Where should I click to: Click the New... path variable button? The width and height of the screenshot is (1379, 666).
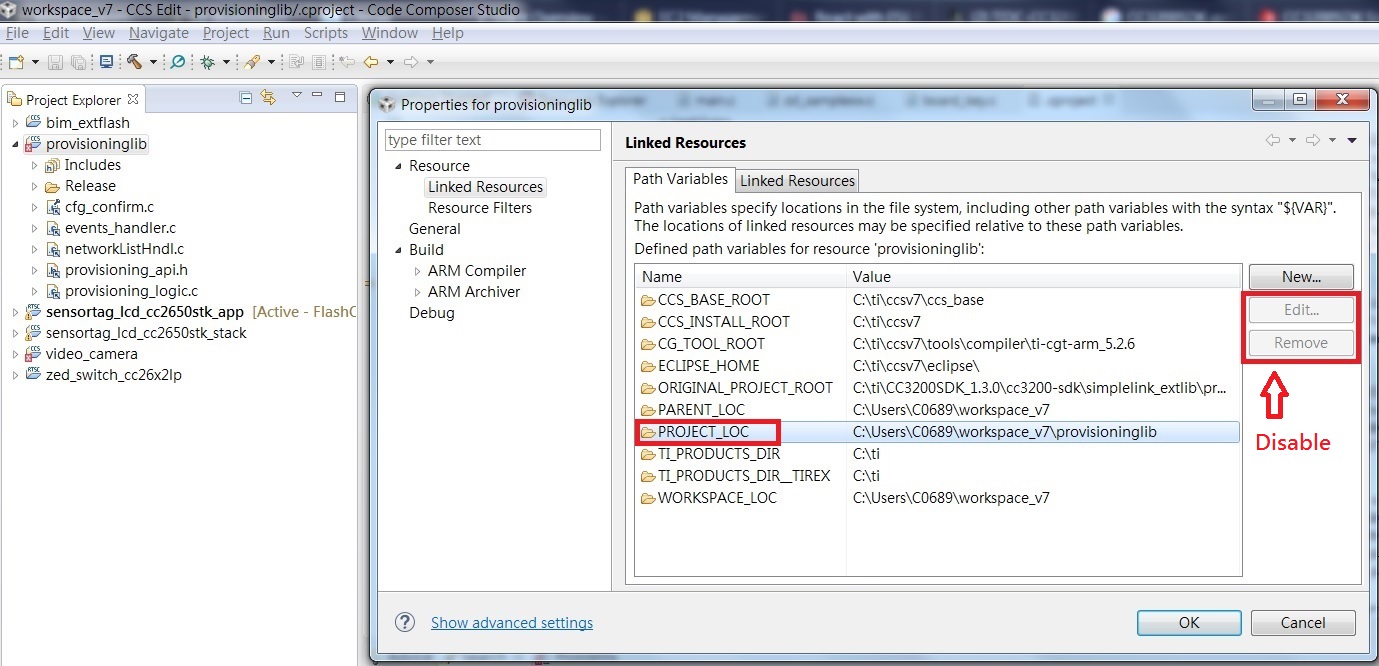click(x=1301, y=277)
